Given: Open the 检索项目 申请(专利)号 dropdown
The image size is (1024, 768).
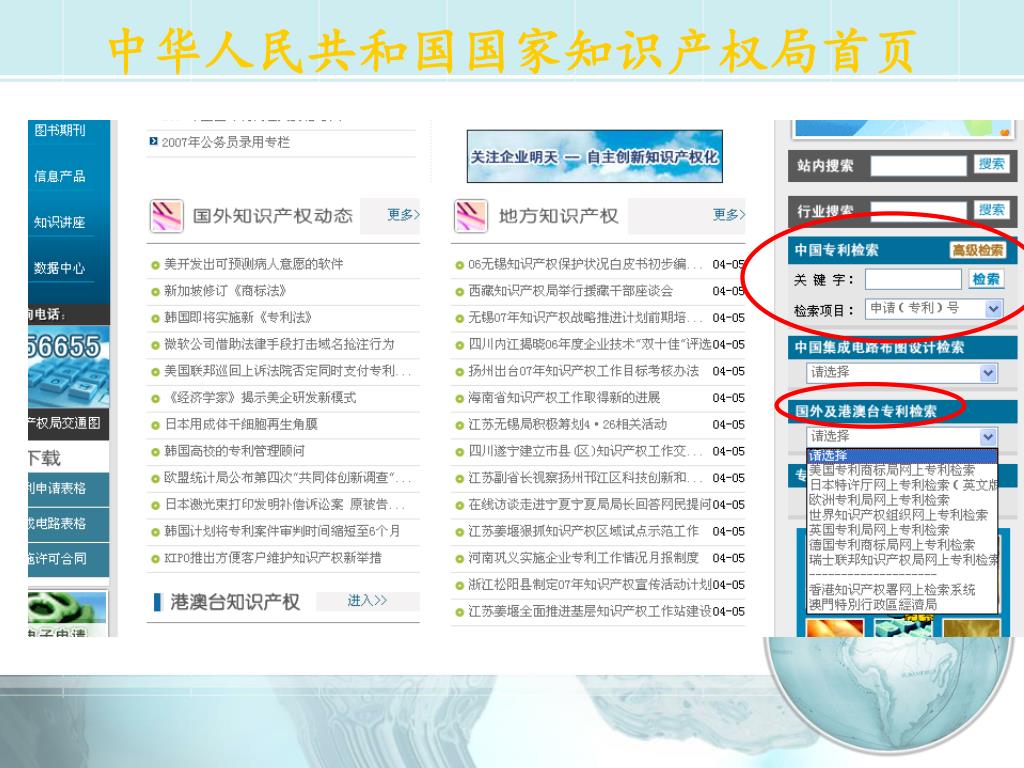Looking at the screenshot, I should pyautogui.click(x=993, y=309).
